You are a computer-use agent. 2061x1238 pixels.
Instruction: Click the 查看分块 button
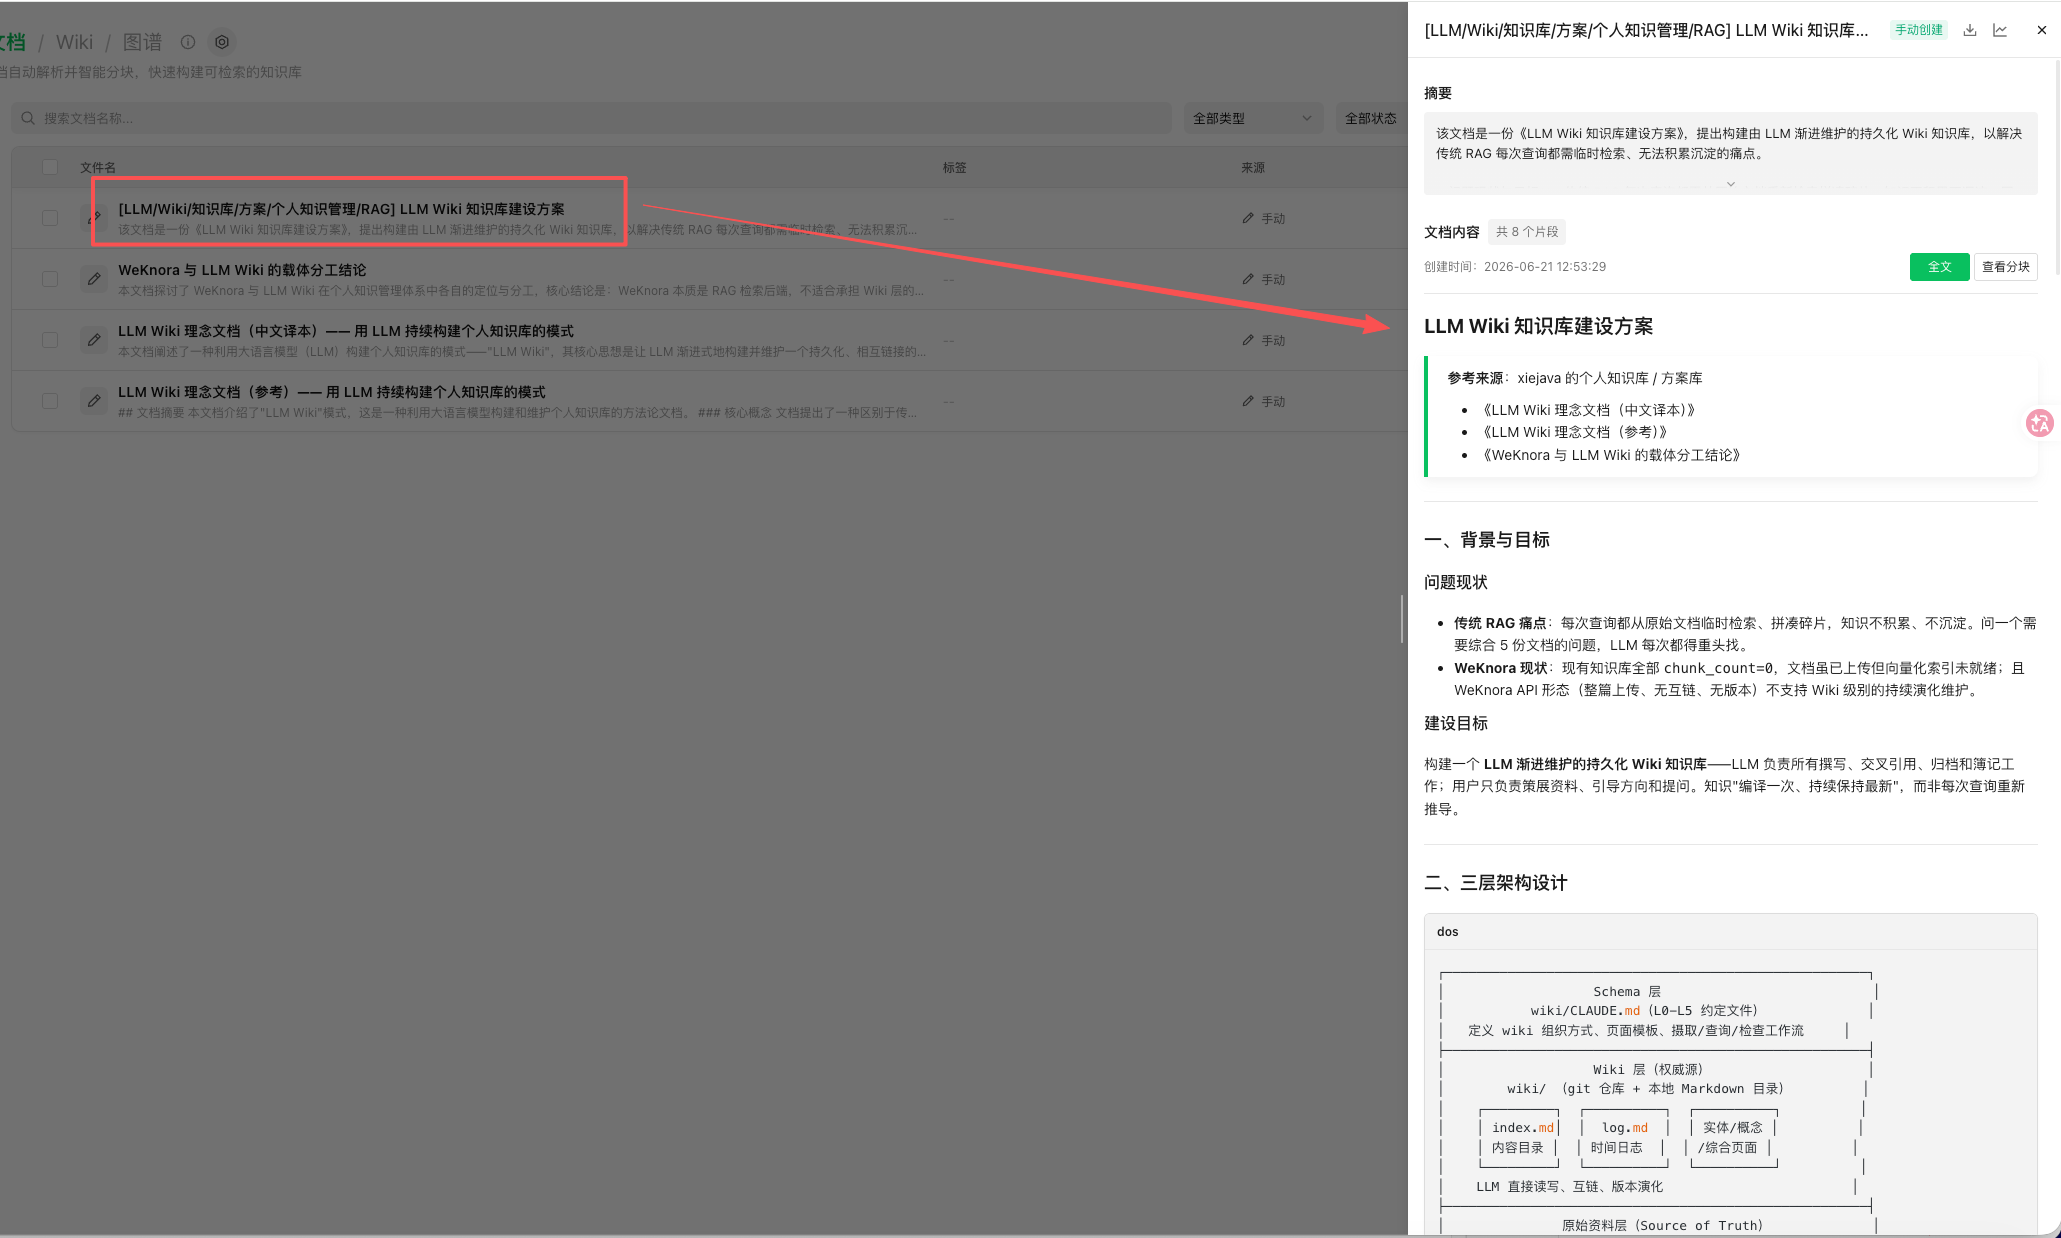click(2005, 267)
